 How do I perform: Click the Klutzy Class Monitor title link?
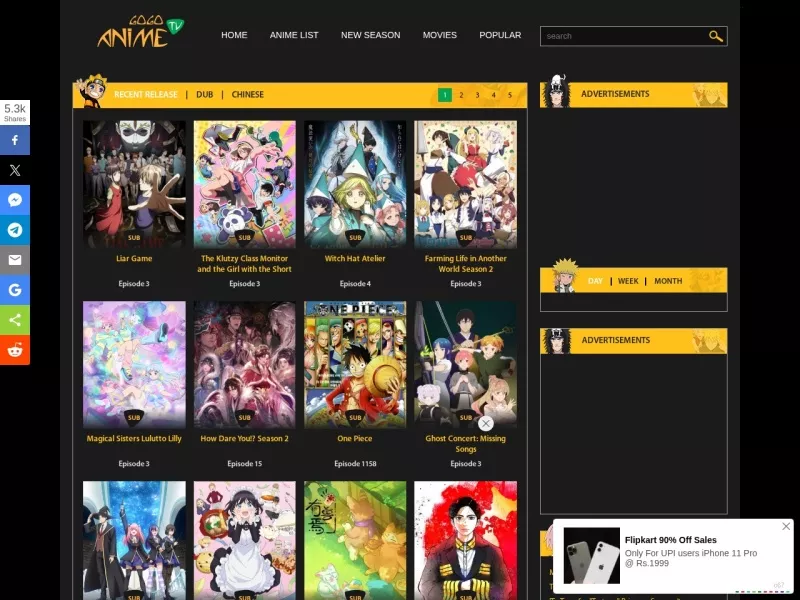244,264
